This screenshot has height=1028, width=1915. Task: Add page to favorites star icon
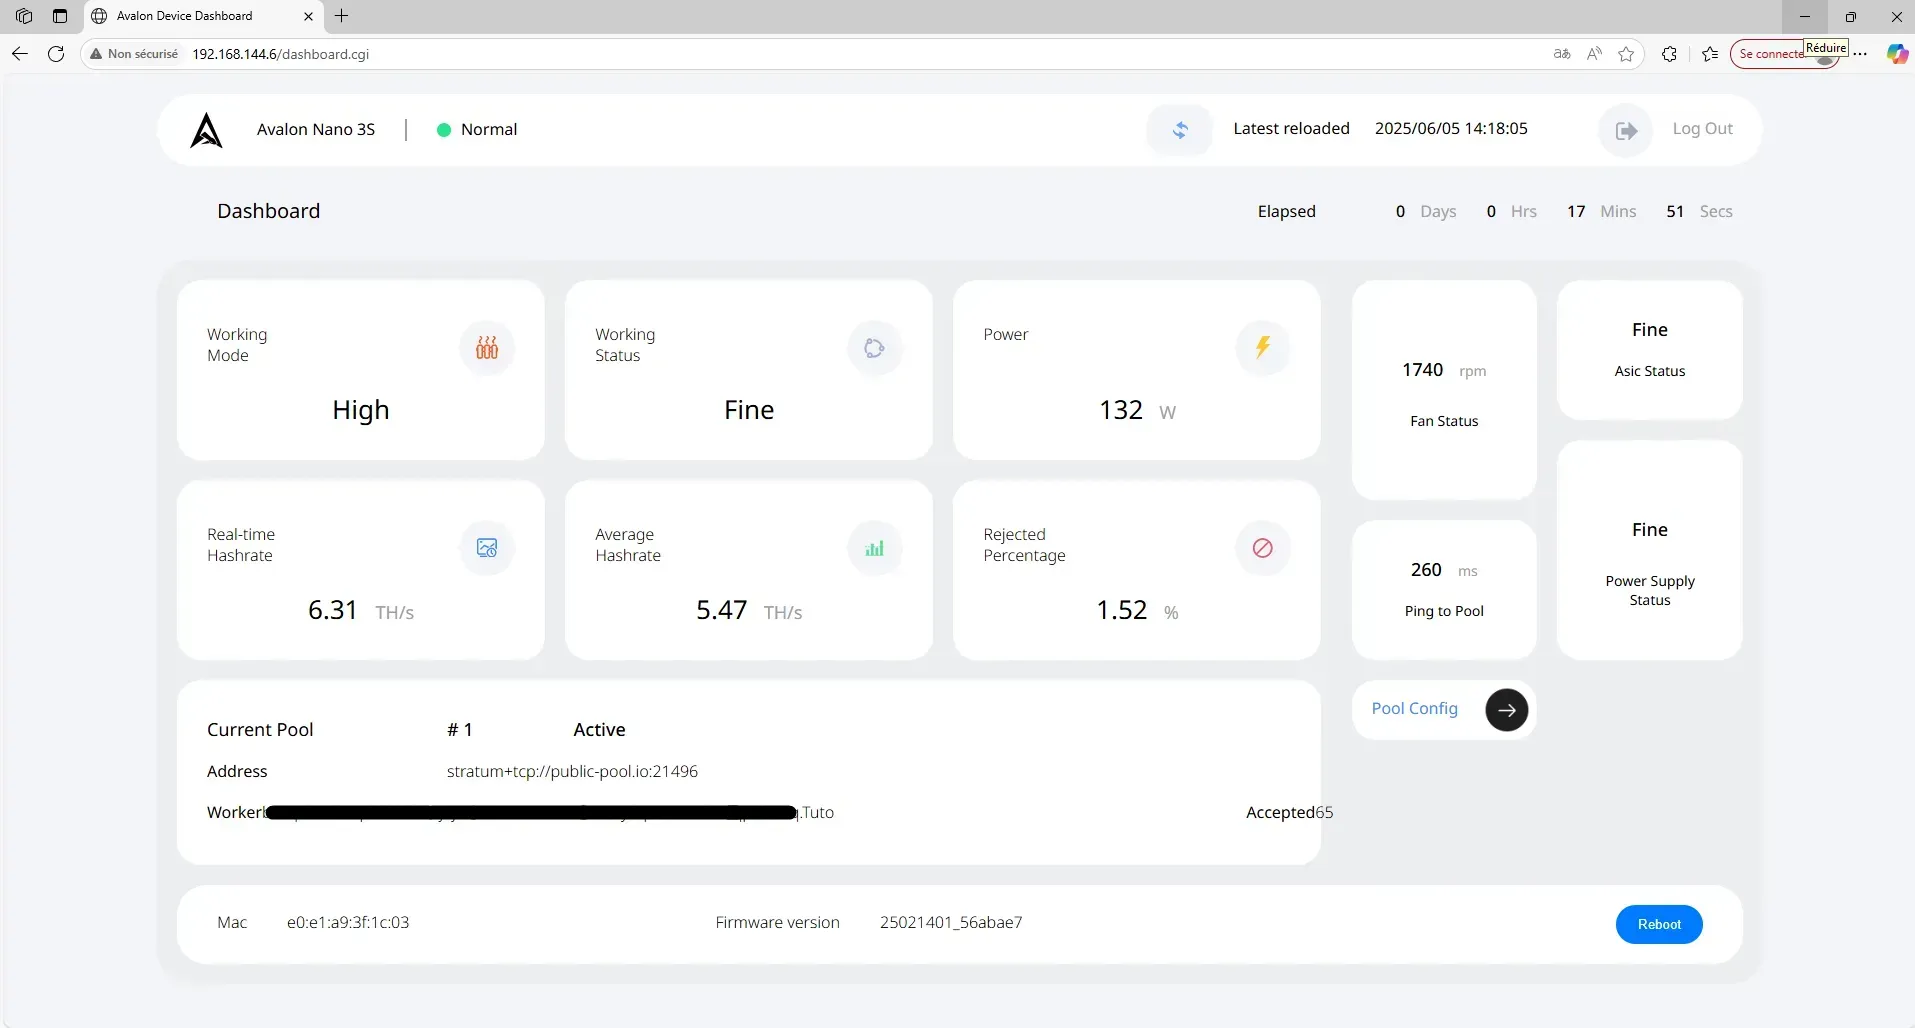coord(1626,54)
